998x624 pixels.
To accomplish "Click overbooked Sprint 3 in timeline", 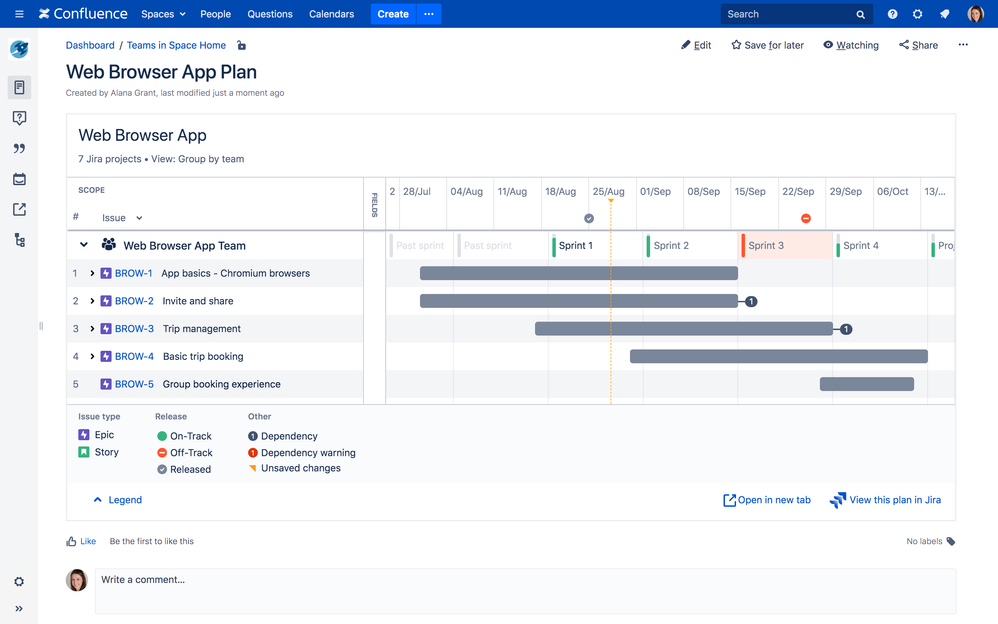I will (x=787, y=246).
